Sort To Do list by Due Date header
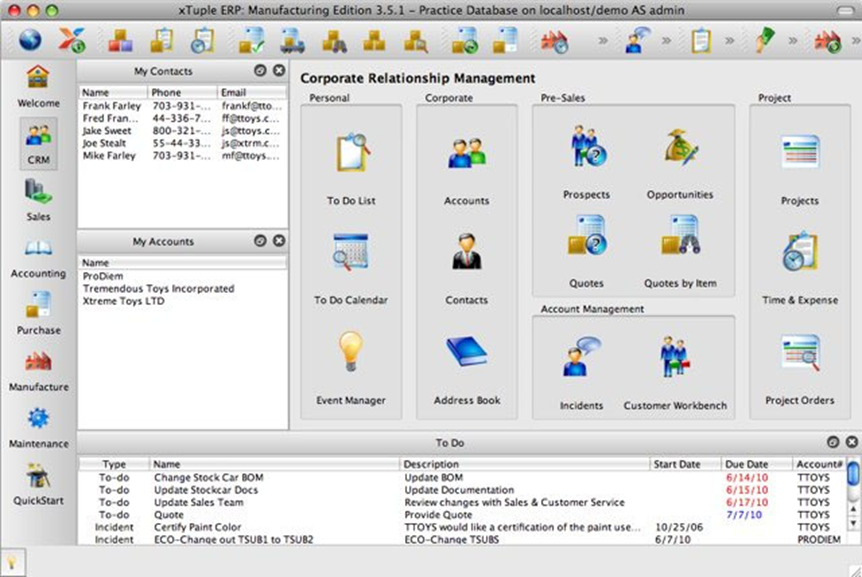The height and width of the screenshot is (577, 862). tap(756, 464)
